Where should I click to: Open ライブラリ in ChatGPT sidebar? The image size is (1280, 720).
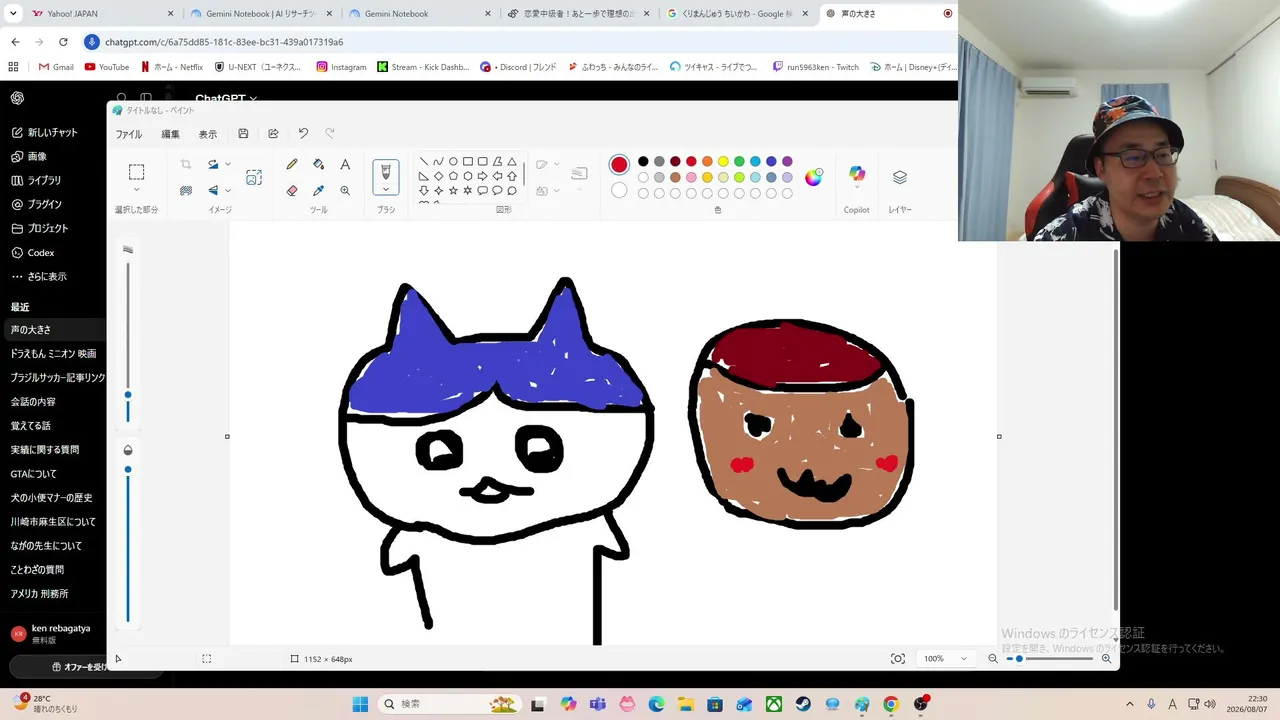click(x=52, y=180)
